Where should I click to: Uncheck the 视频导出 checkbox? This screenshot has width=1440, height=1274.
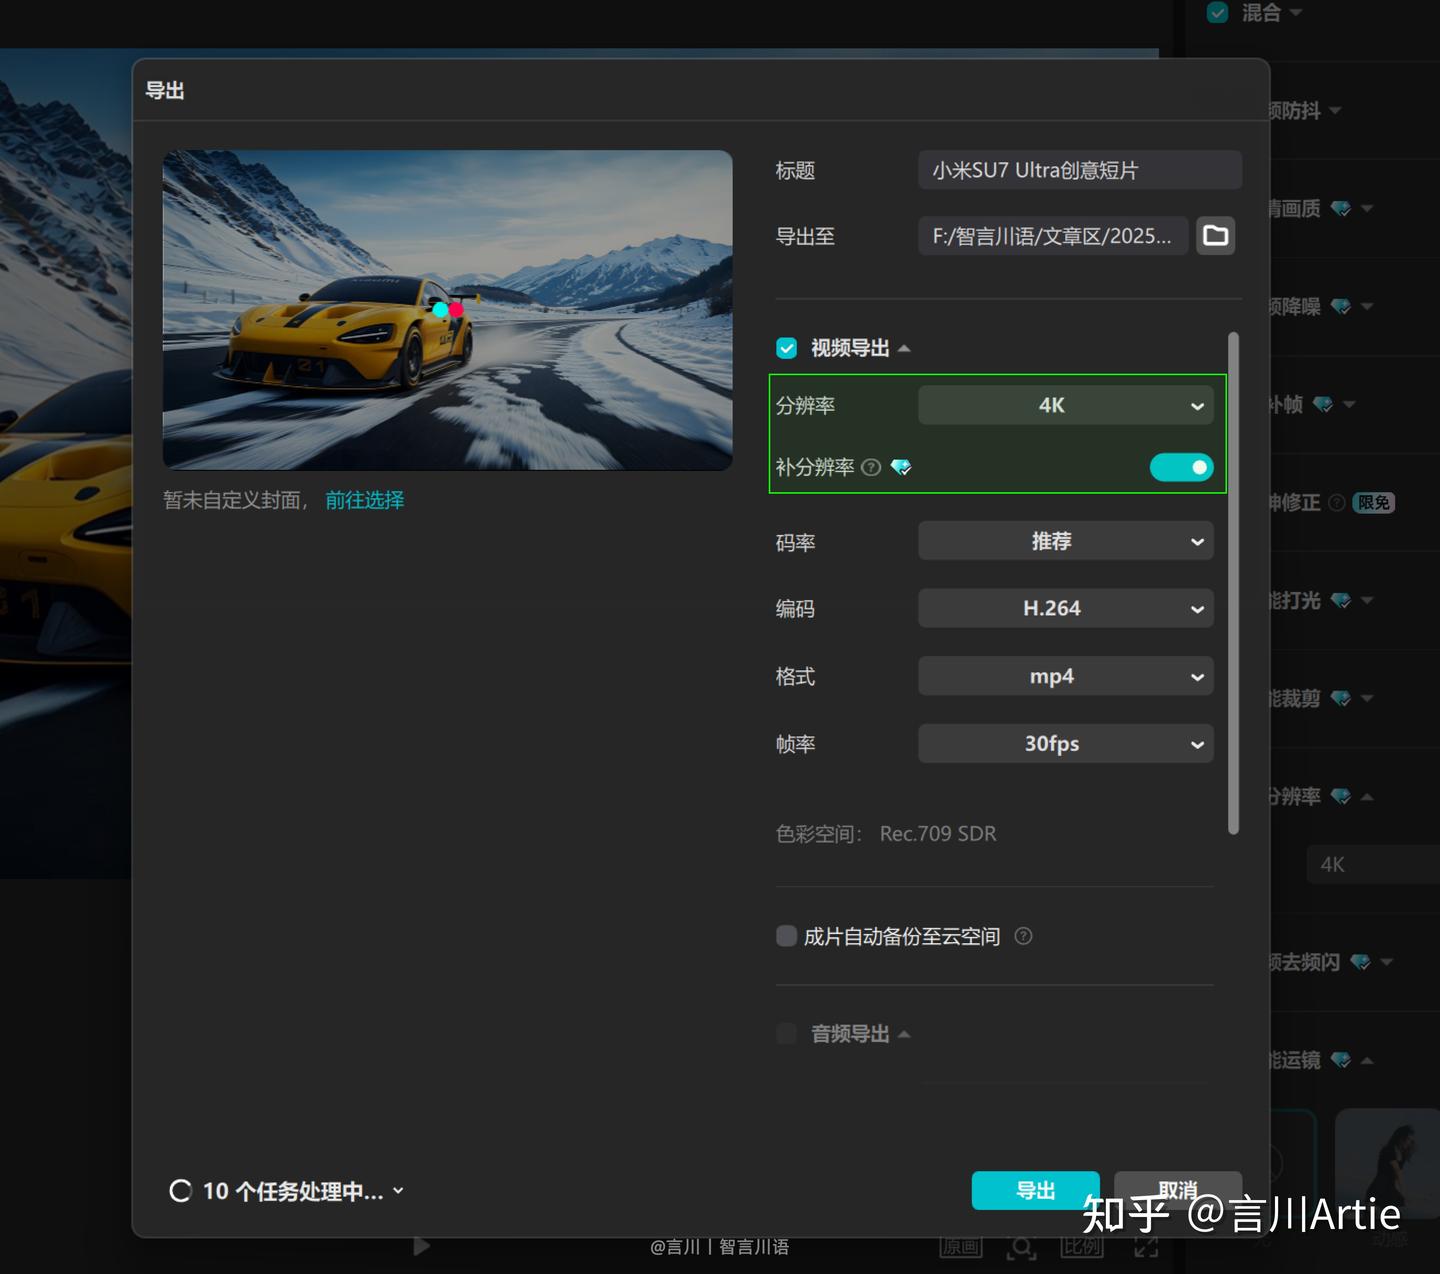(787, 348)
